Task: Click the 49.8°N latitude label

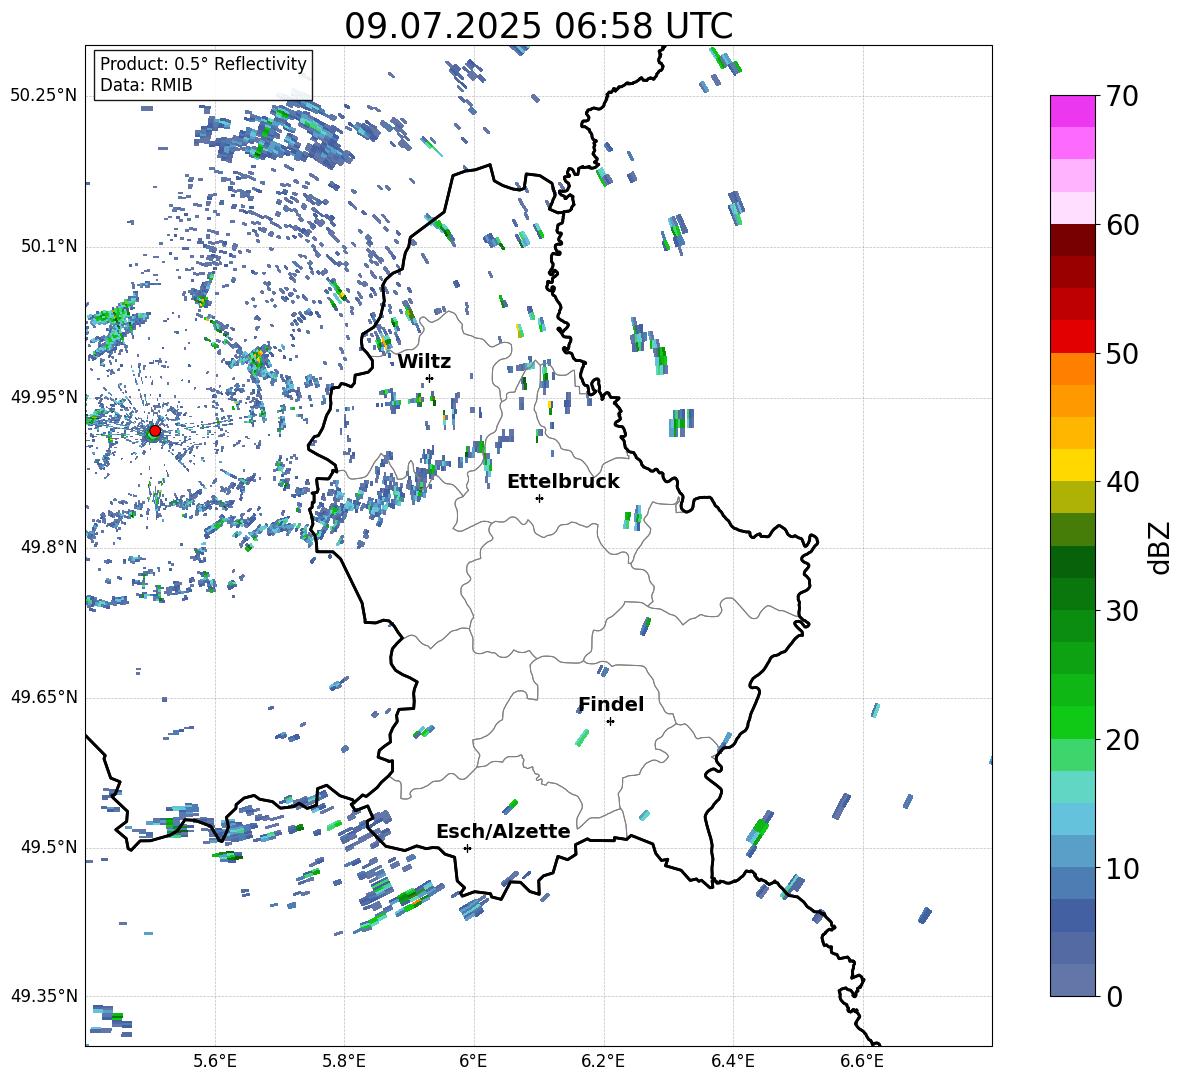Action: [x=48, y=547]
